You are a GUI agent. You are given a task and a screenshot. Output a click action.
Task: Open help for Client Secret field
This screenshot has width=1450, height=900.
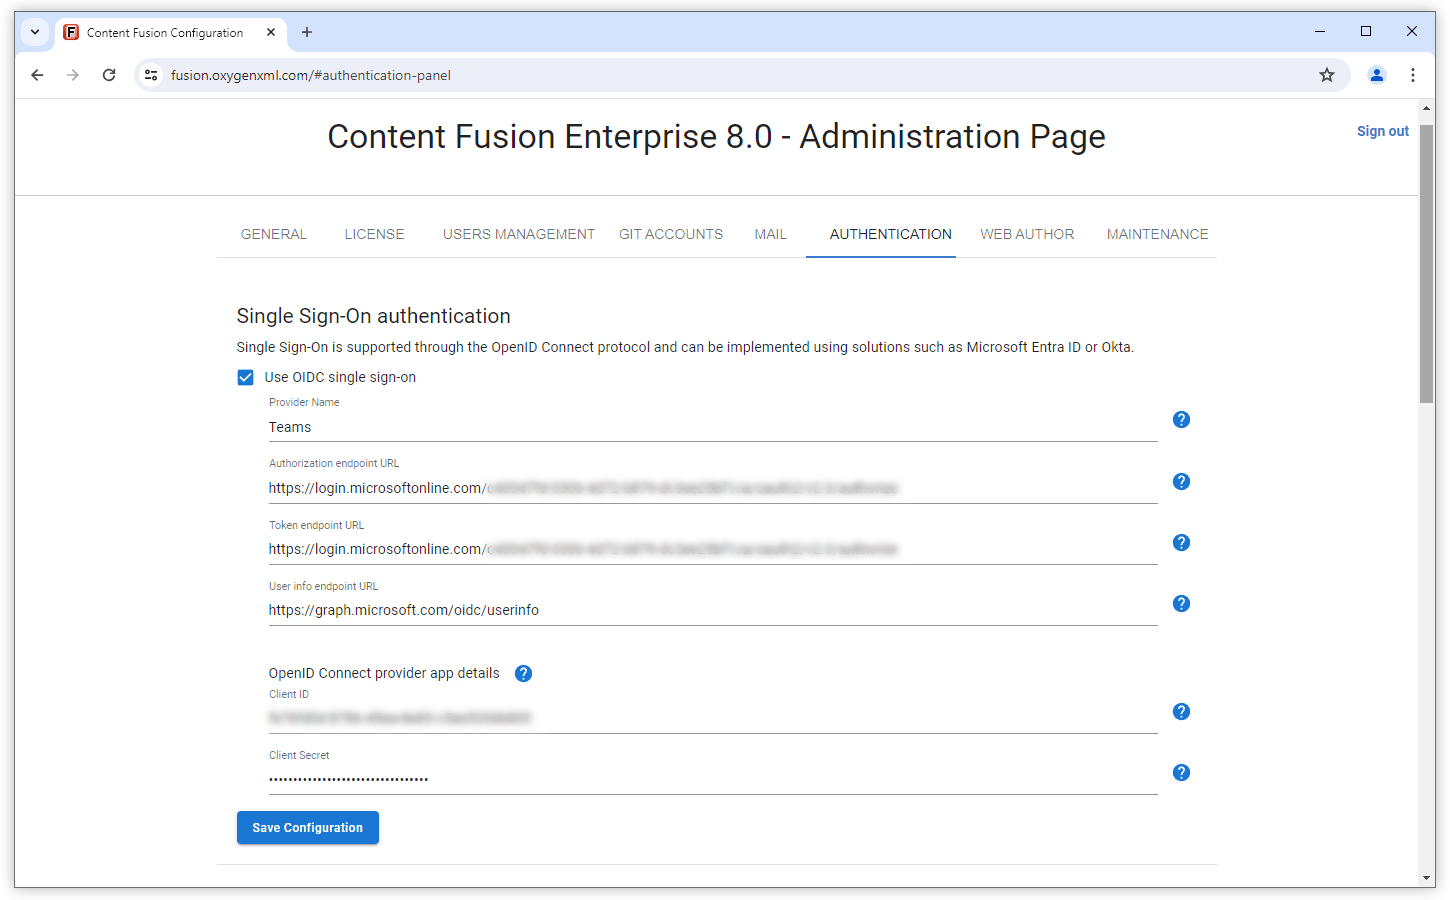coord(1181,772)
